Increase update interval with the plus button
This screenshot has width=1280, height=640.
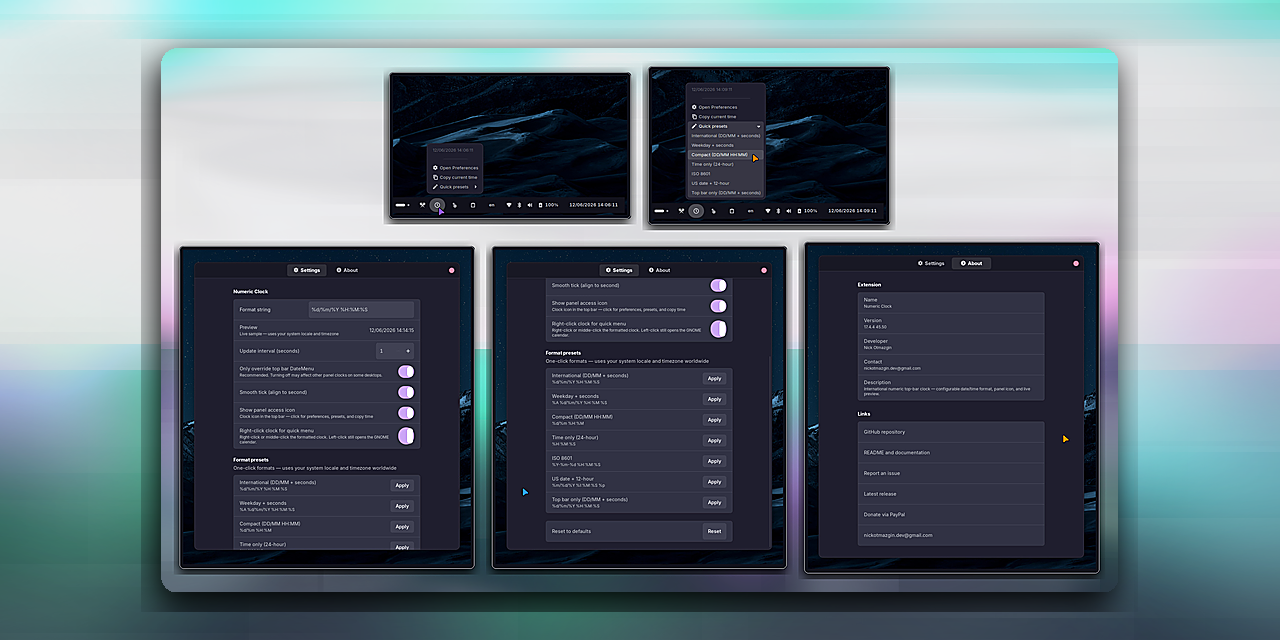pos(407,351)
